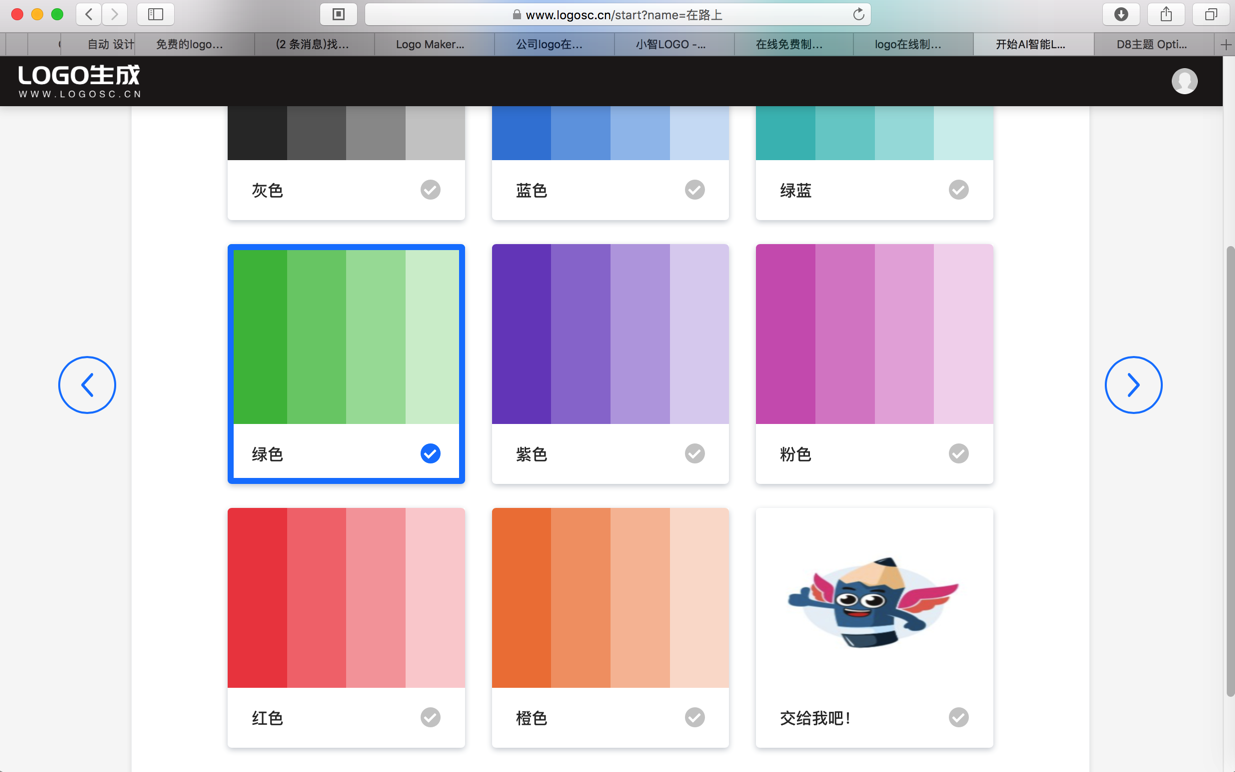
Task: Go to the previous step arrow
Action: tap(87, 385)
